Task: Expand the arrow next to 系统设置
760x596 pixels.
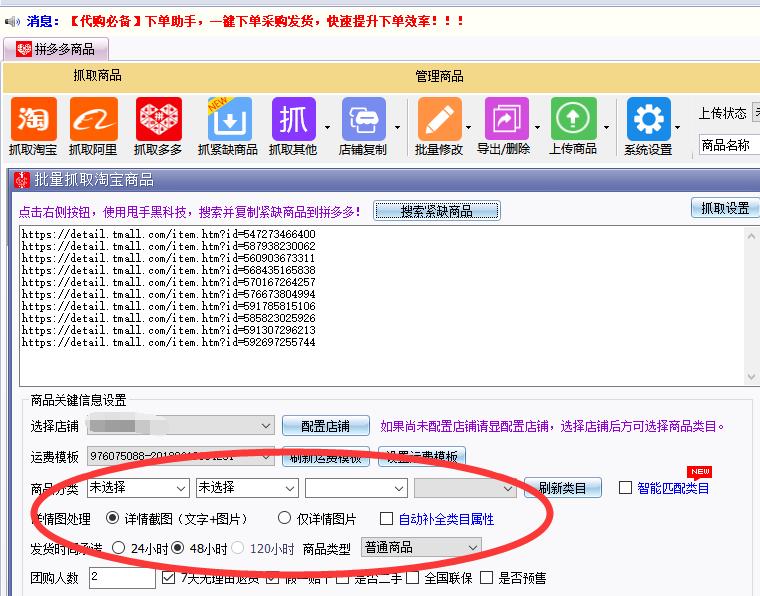Action: (x=677, y=127)
